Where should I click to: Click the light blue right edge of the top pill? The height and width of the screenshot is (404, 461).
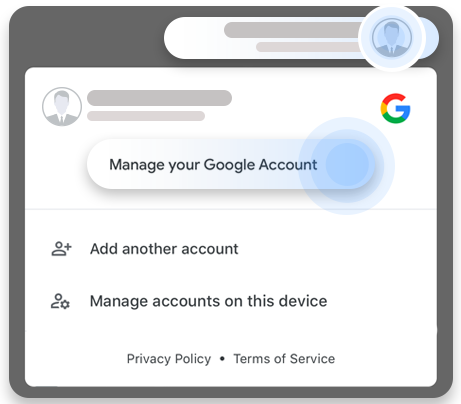click(432, 38)
